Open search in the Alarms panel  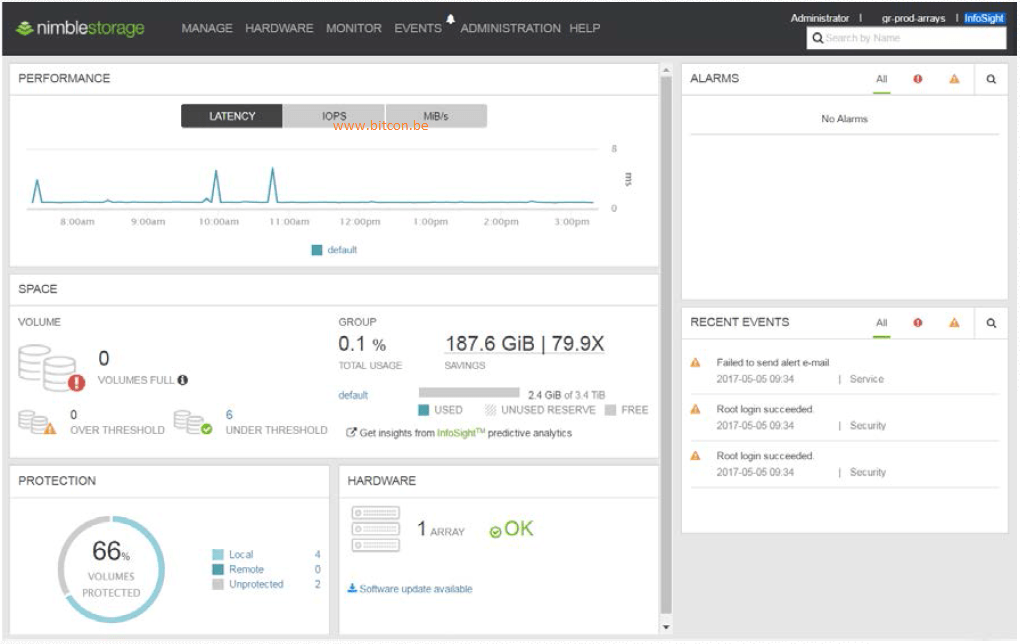point(991,79)
